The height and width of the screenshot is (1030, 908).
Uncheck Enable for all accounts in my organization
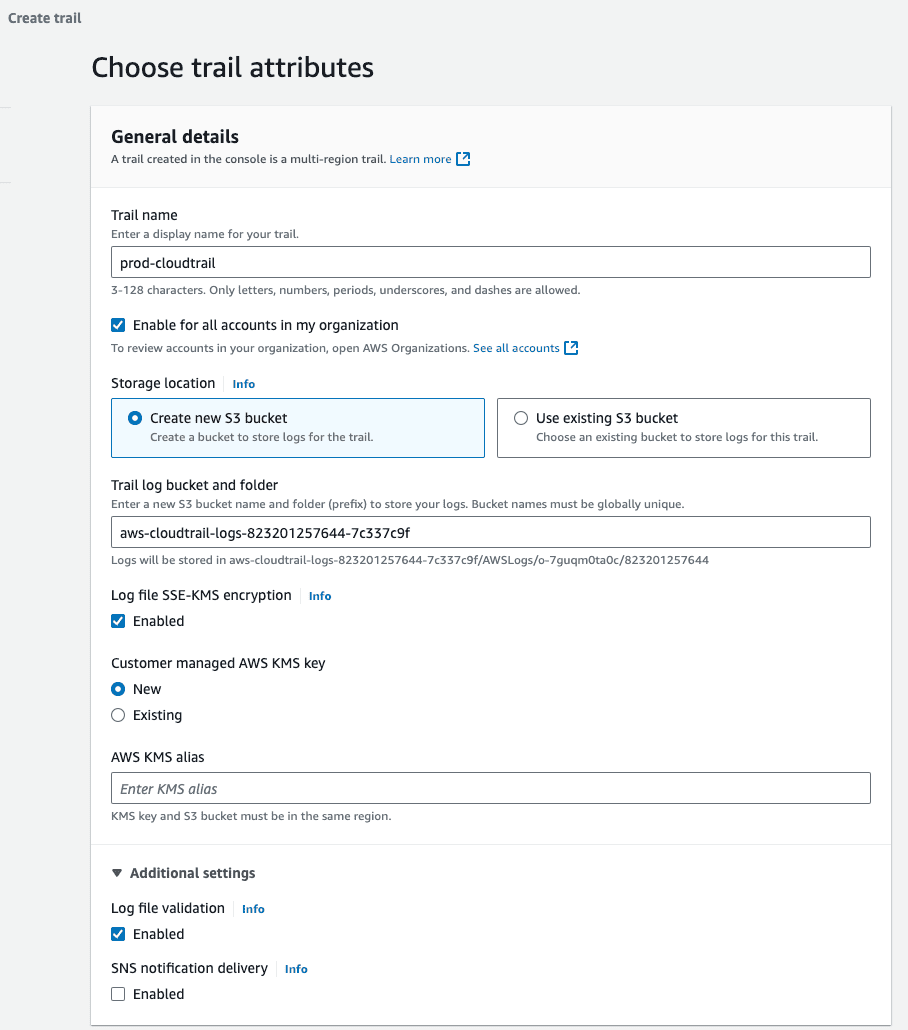pyautogui.click(x=118, y=324)
